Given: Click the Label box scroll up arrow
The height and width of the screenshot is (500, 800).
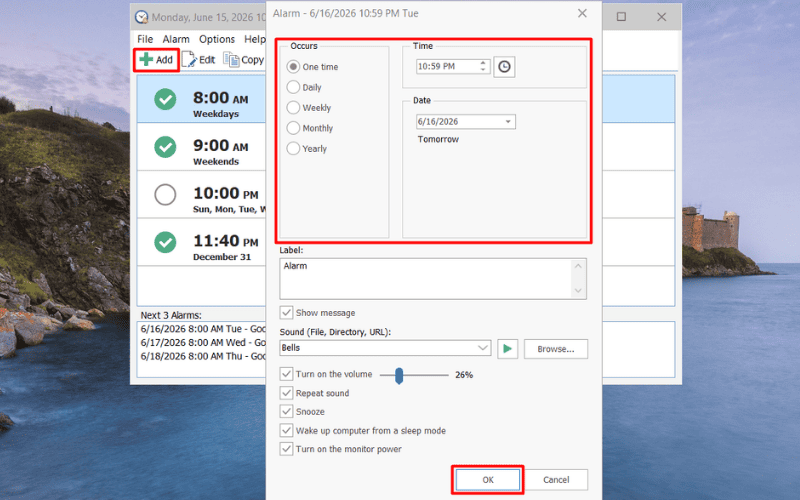Looking at the screenshot, I should (578, 266).
